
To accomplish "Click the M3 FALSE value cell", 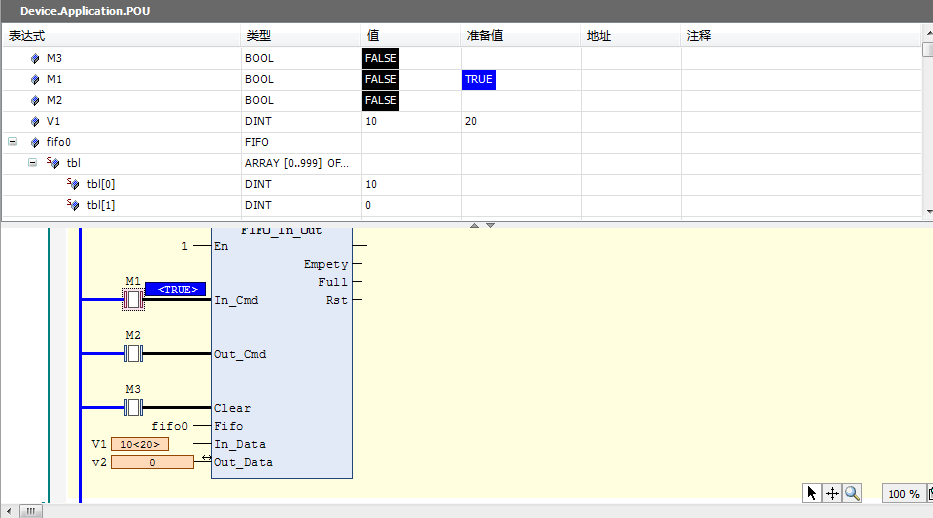I will 380,58.
